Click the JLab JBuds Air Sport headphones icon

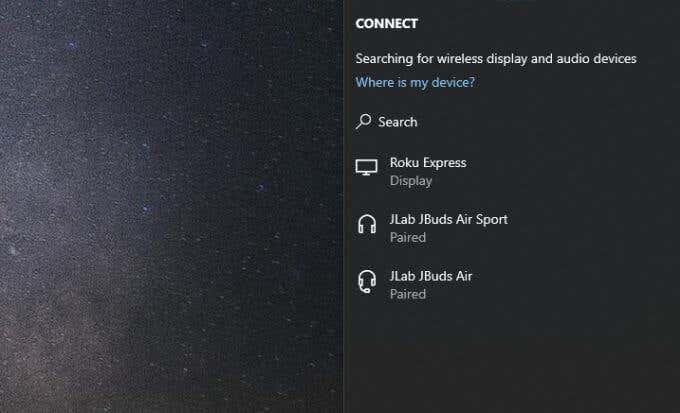pyautogui.click(x=367, y=224)
